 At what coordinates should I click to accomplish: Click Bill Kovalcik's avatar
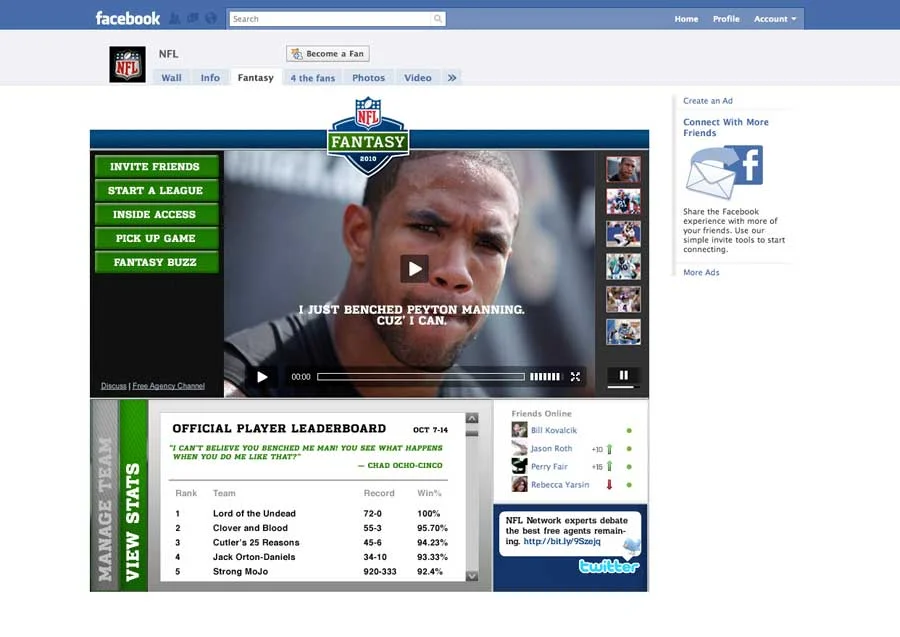(x=519, y=429)
